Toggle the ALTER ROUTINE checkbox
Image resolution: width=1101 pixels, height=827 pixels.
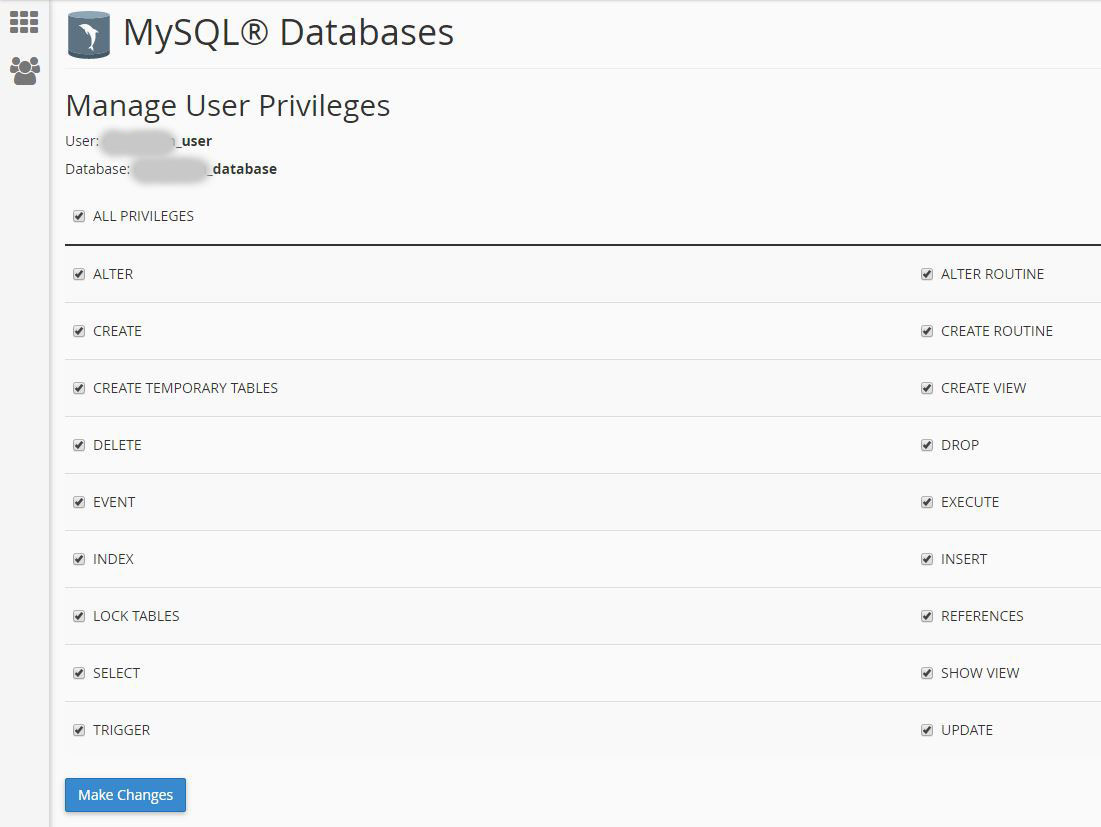click(927, 274)
